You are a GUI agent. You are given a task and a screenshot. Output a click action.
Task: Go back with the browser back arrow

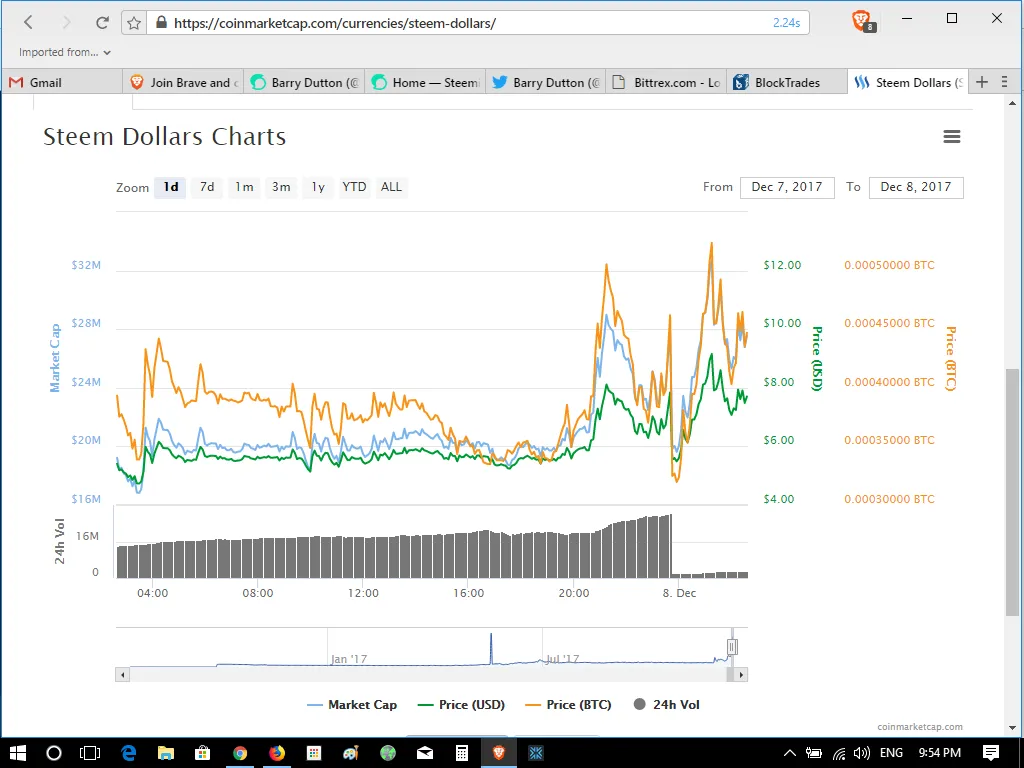[28, 22]
